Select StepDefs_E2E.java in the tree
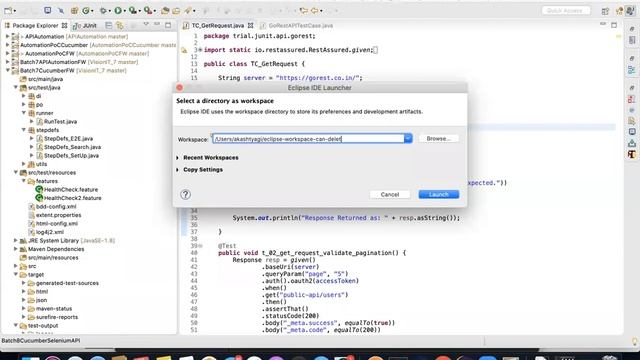Image resolution: width=640 pixels, height=360 pixels. pyautogui.click(x=68, y=138)
